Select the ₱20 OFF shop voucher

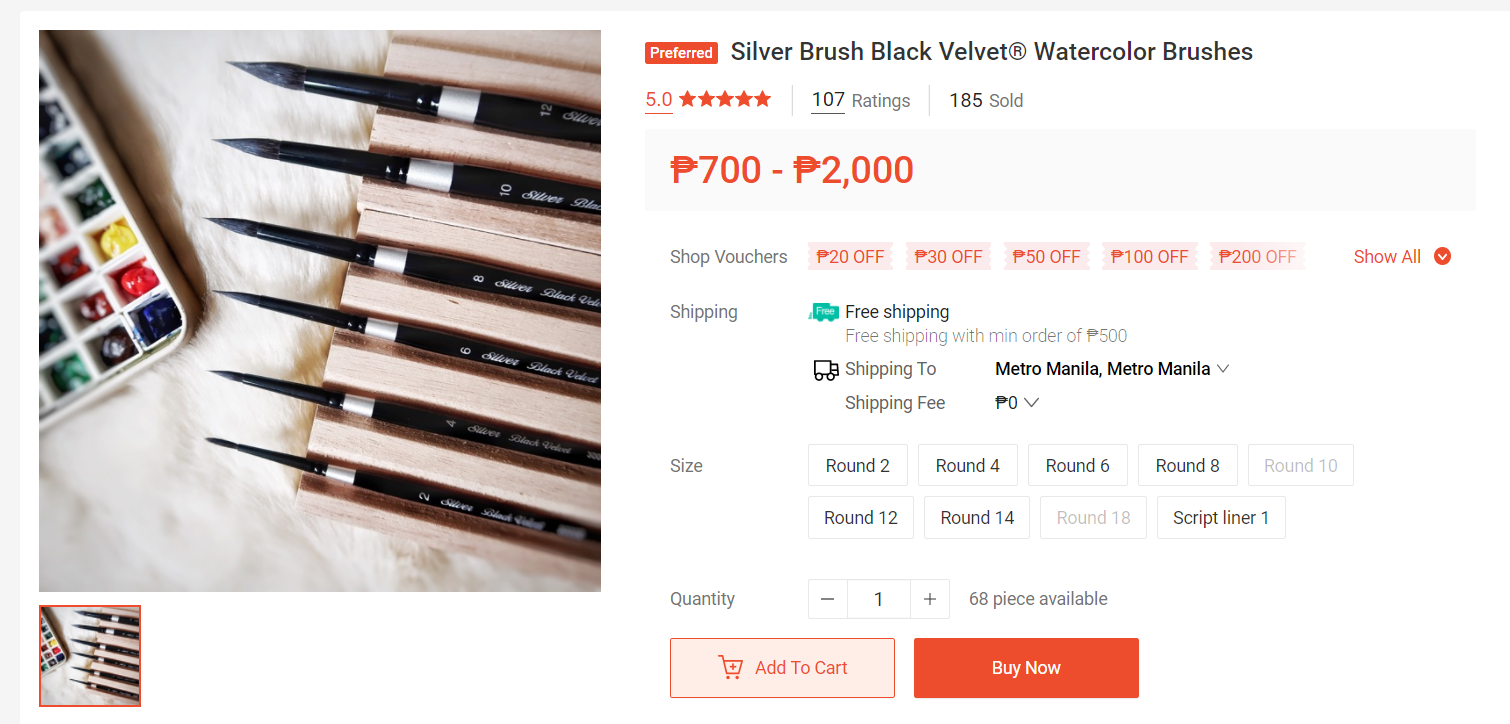click(x=850, y=257)
